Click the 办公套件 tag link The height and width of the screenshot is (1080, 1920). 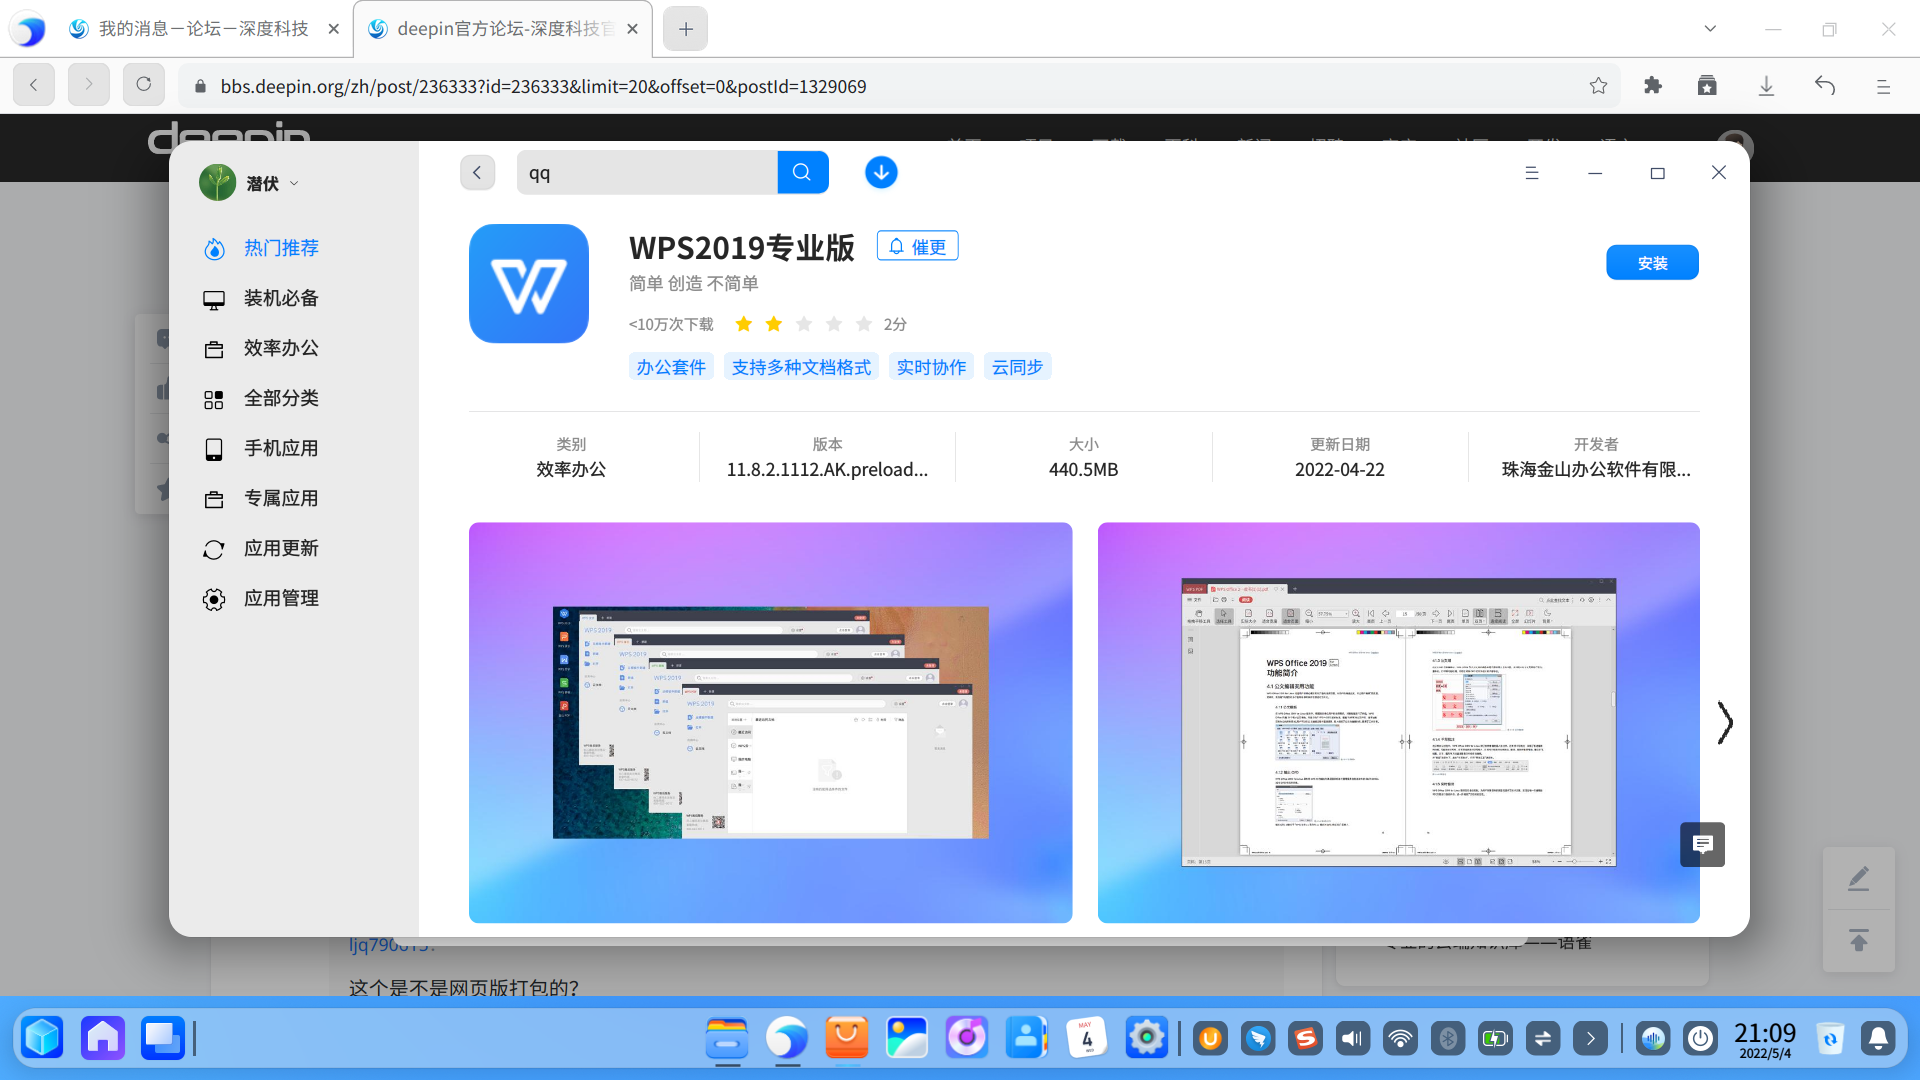[x=671, y=367]
